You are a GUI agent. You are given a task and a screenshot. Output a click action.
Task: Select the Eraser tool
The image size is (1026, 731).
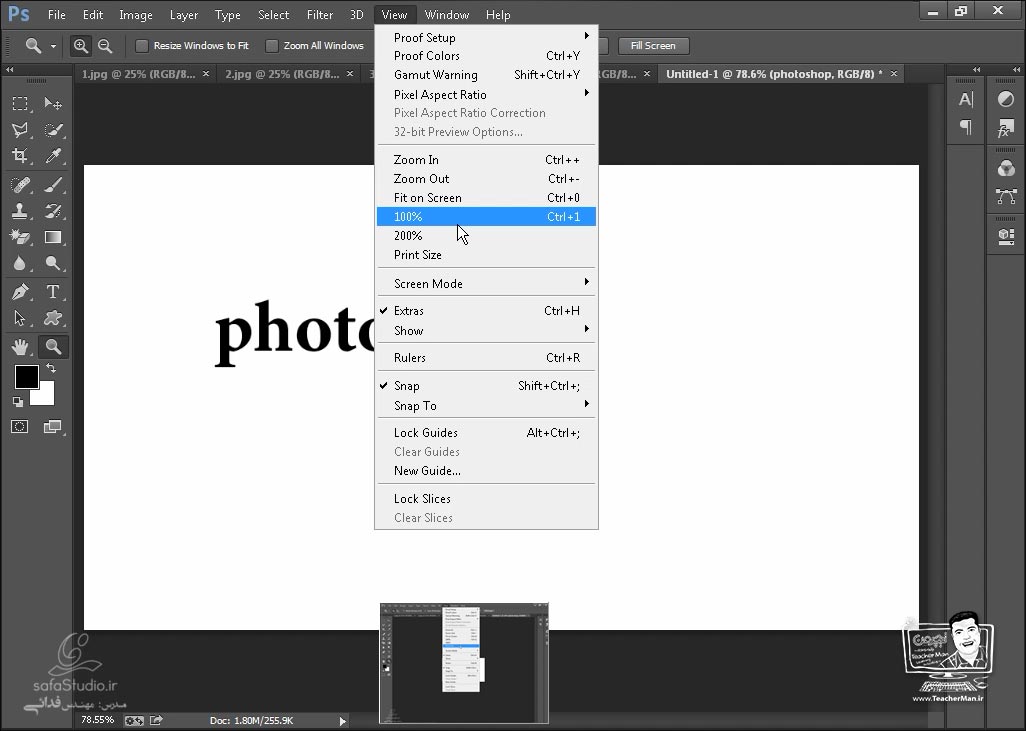[x=20, y=237]
